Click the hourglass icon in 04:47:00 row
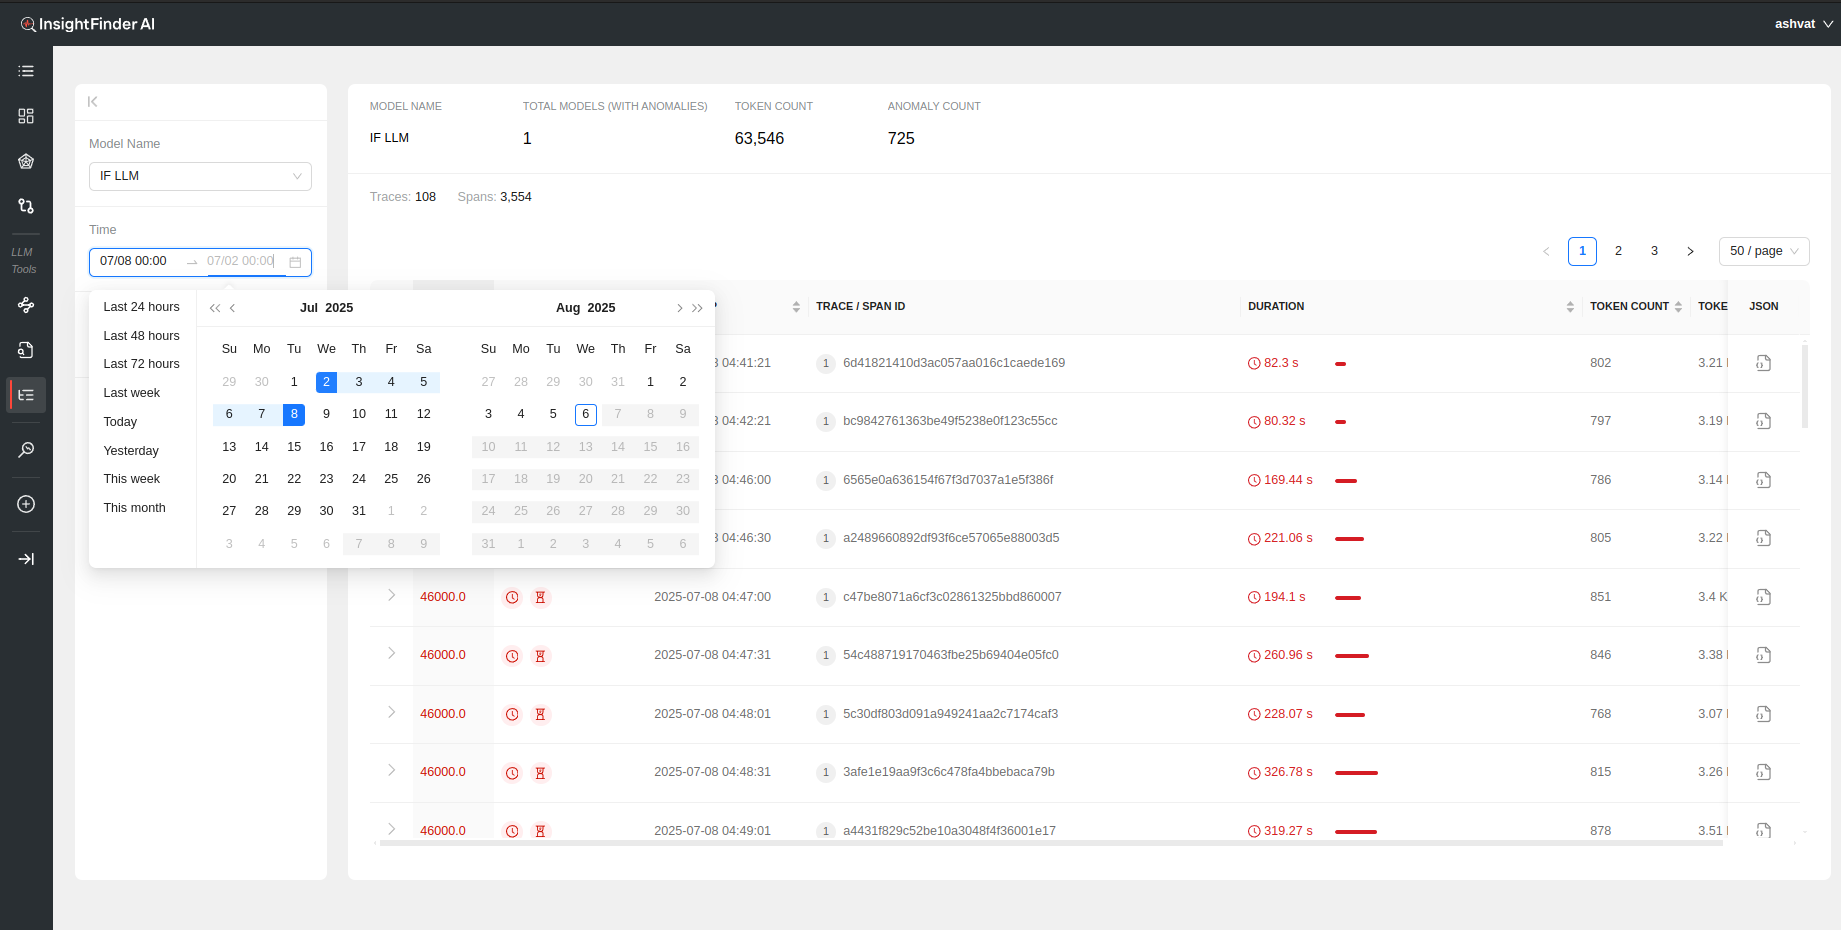 coord(540,598)
